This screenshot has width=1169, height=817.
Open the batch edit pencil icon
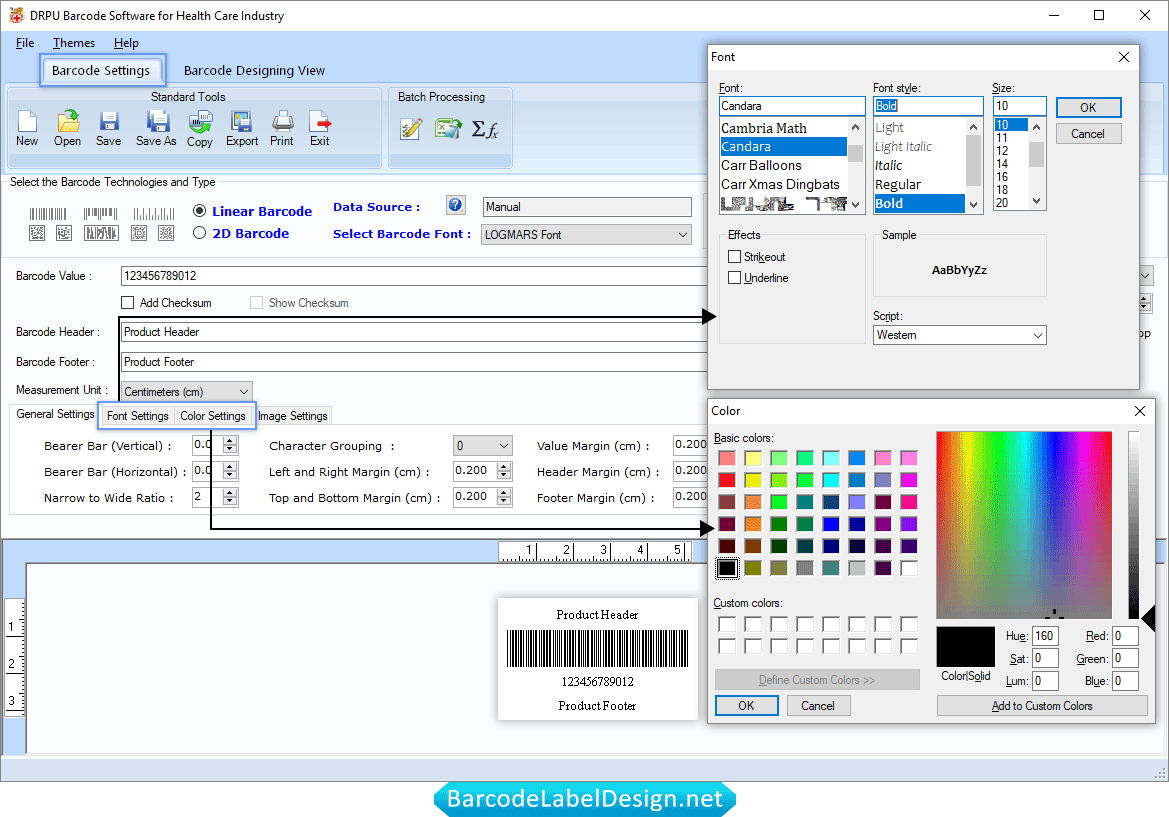click(411, 129)
